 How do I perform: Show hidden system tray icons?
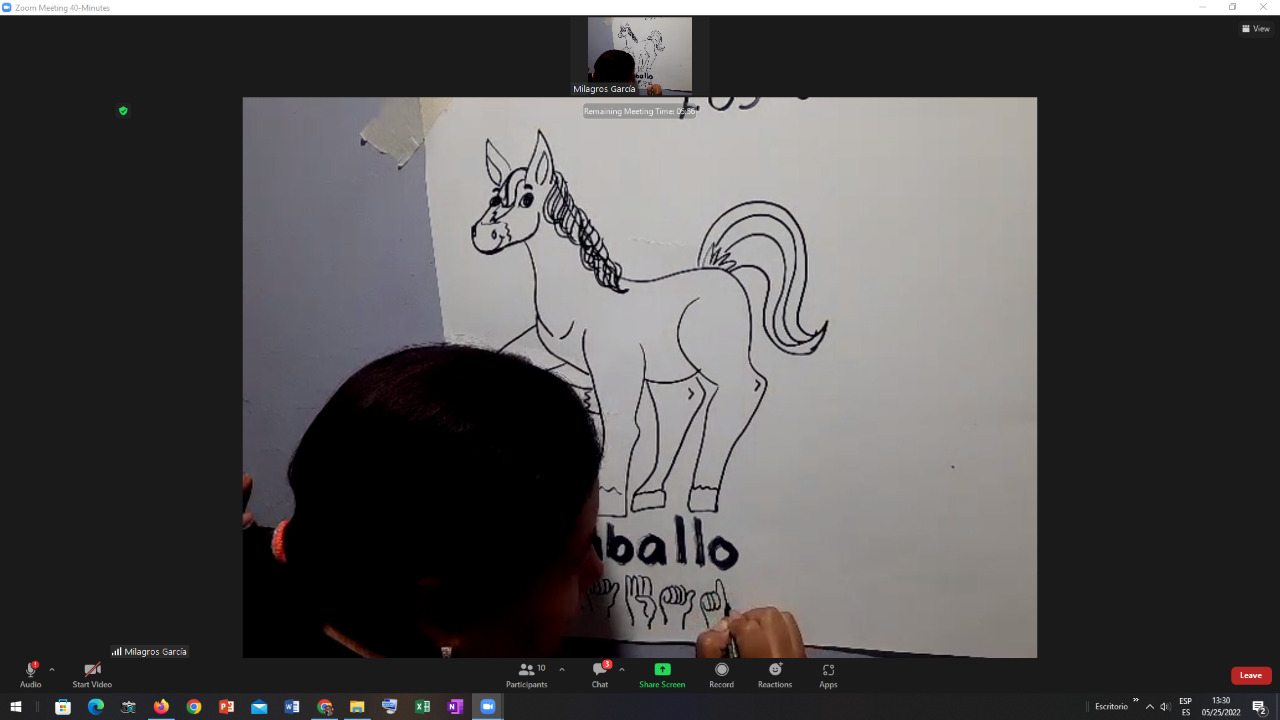coord(1149,707)
